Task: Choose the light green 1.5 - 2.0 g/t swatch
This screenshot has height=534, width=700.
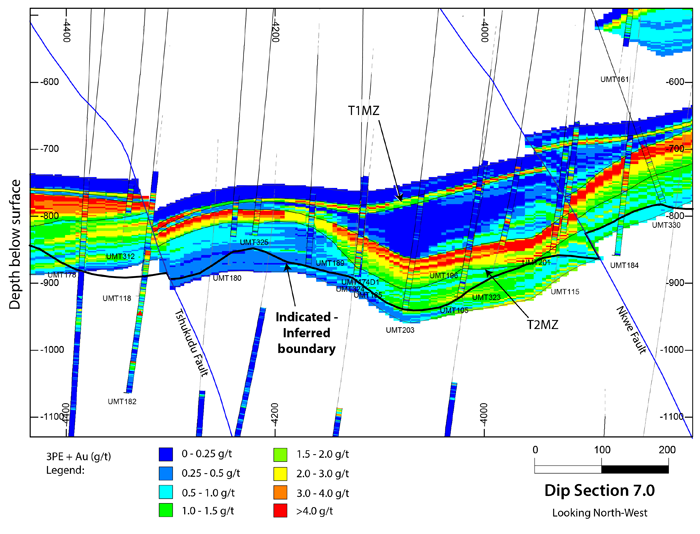Action: point(282,454)
